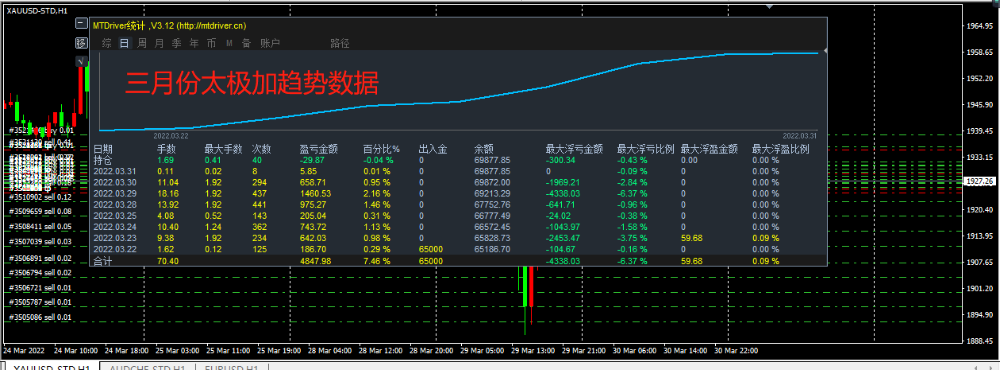Viewport: 1000px width, 370px height.
Task: Click the 65000 deposit on 2022.03.22
Action: (x=430, y=248)
